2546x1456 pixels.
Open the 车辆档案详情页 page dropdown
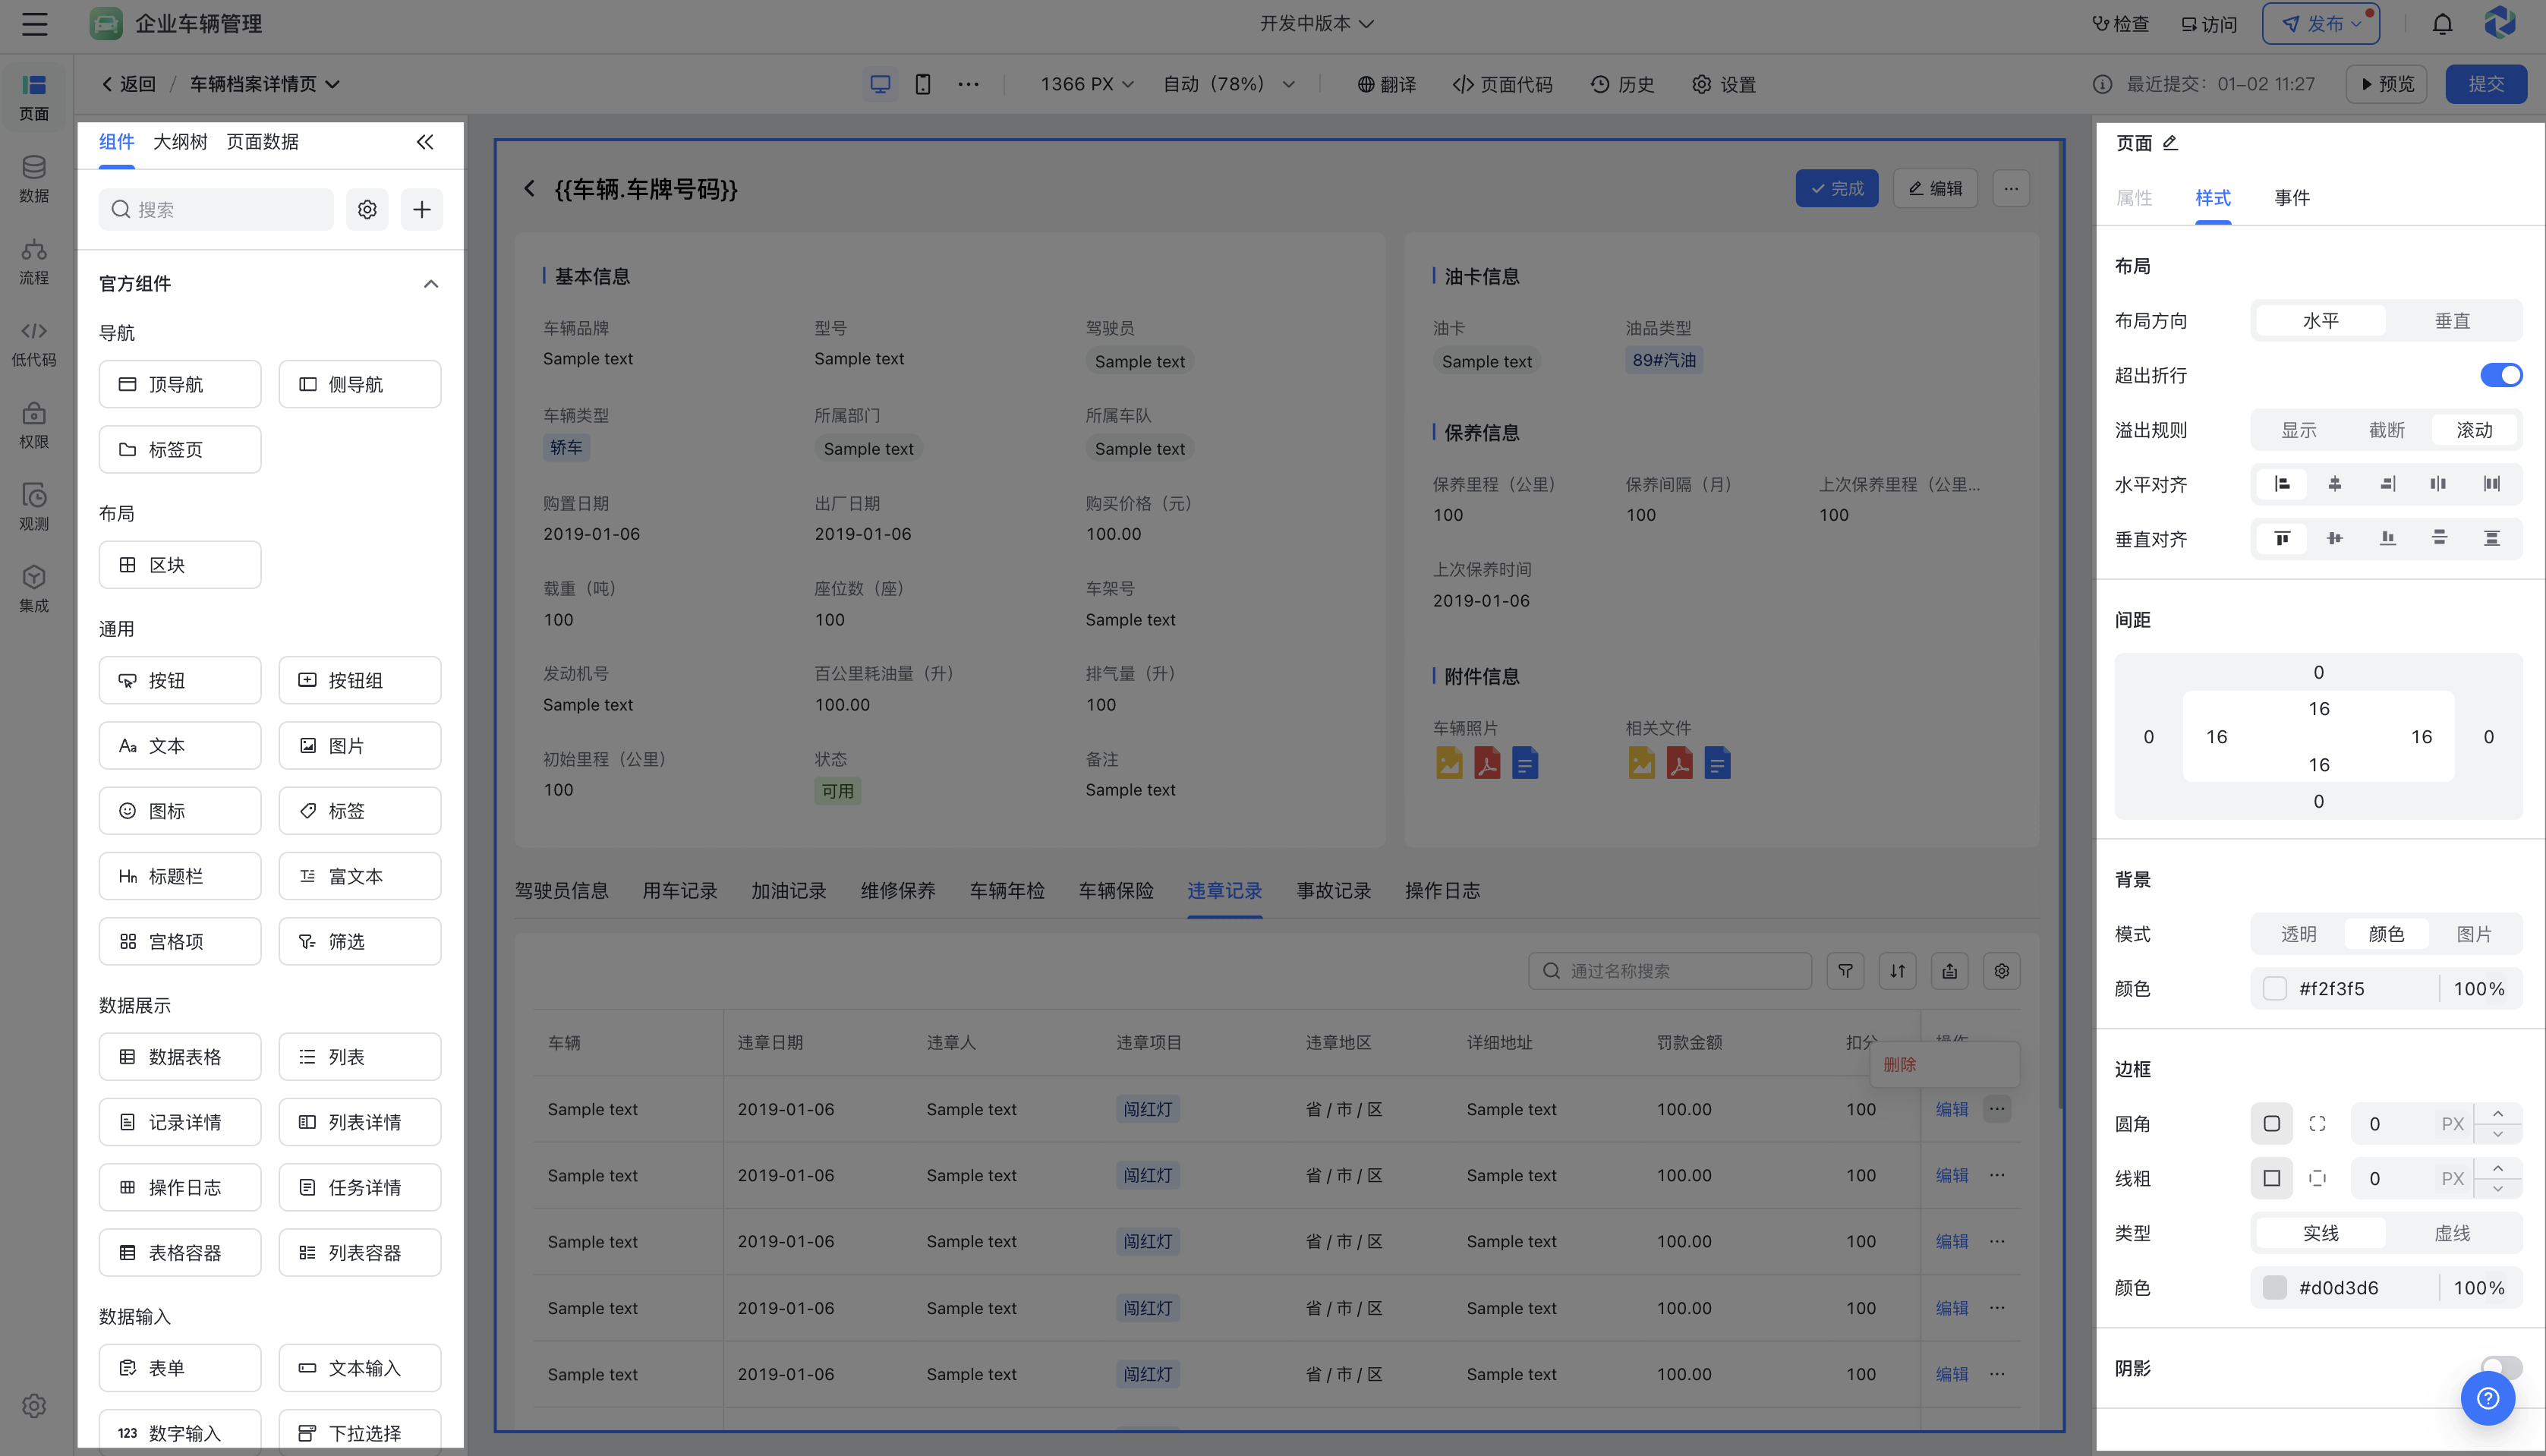click(265, 84)
